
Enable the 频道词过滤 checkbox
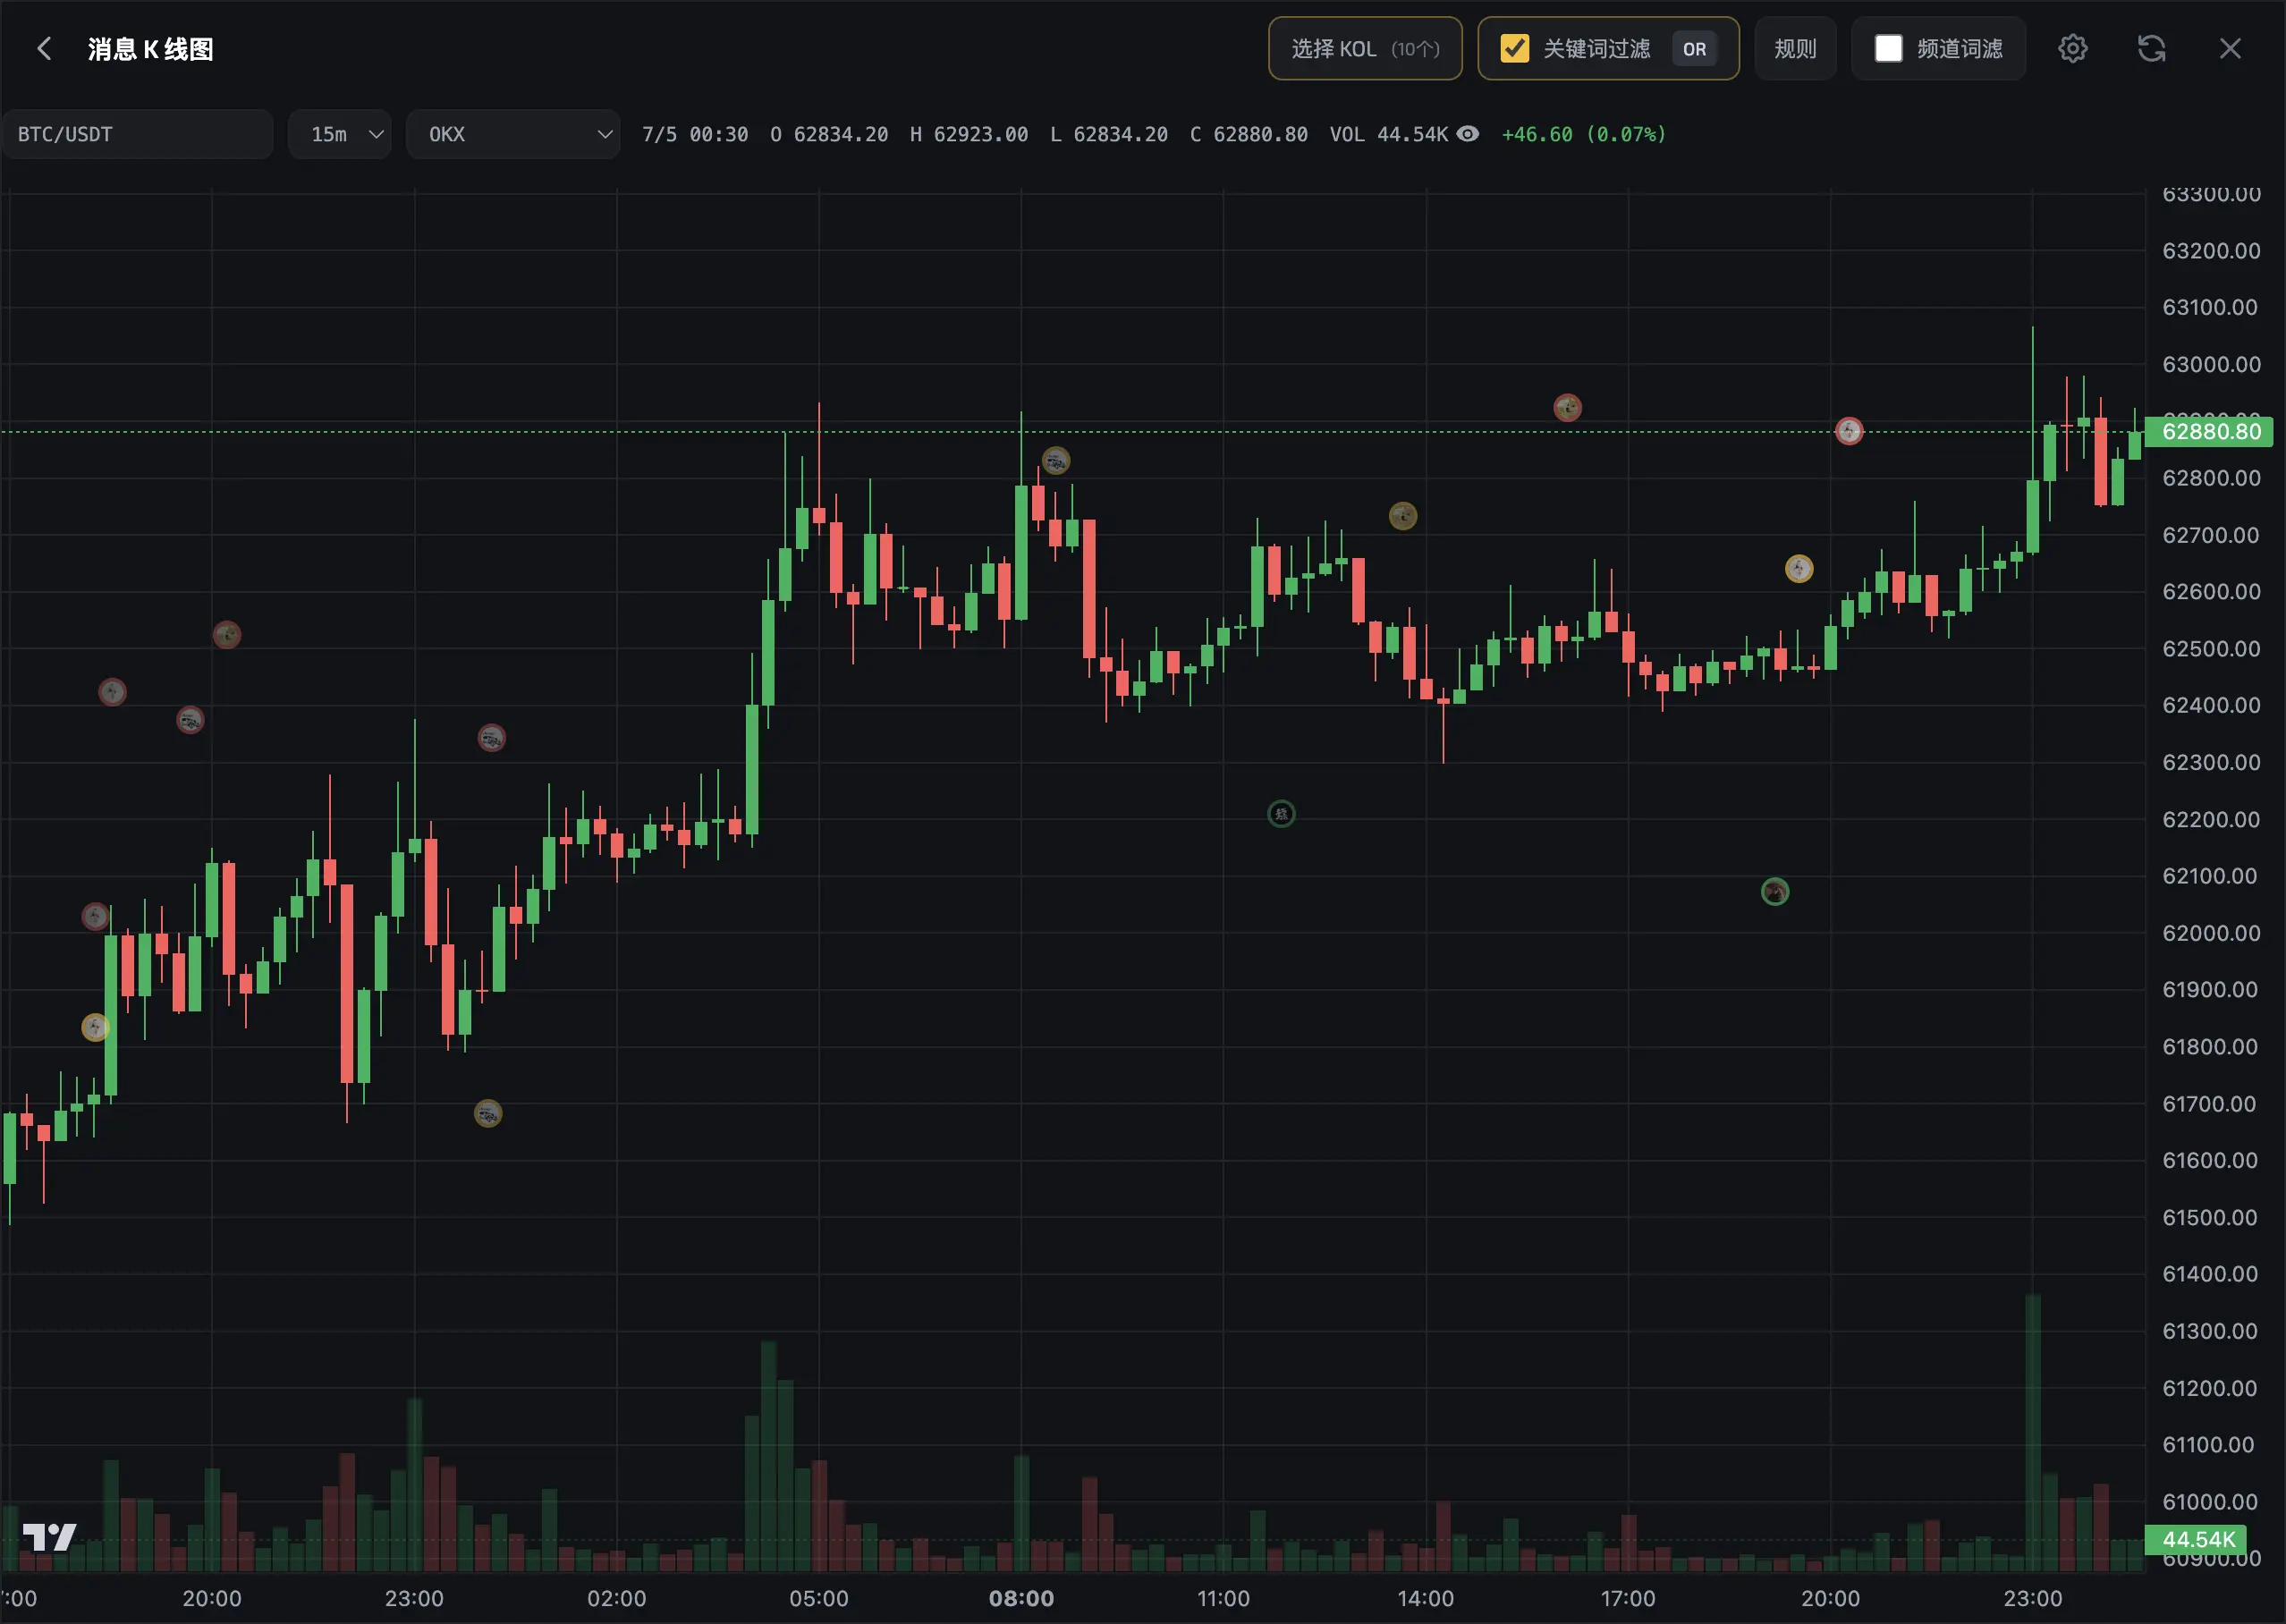[x=1888, y=49]
